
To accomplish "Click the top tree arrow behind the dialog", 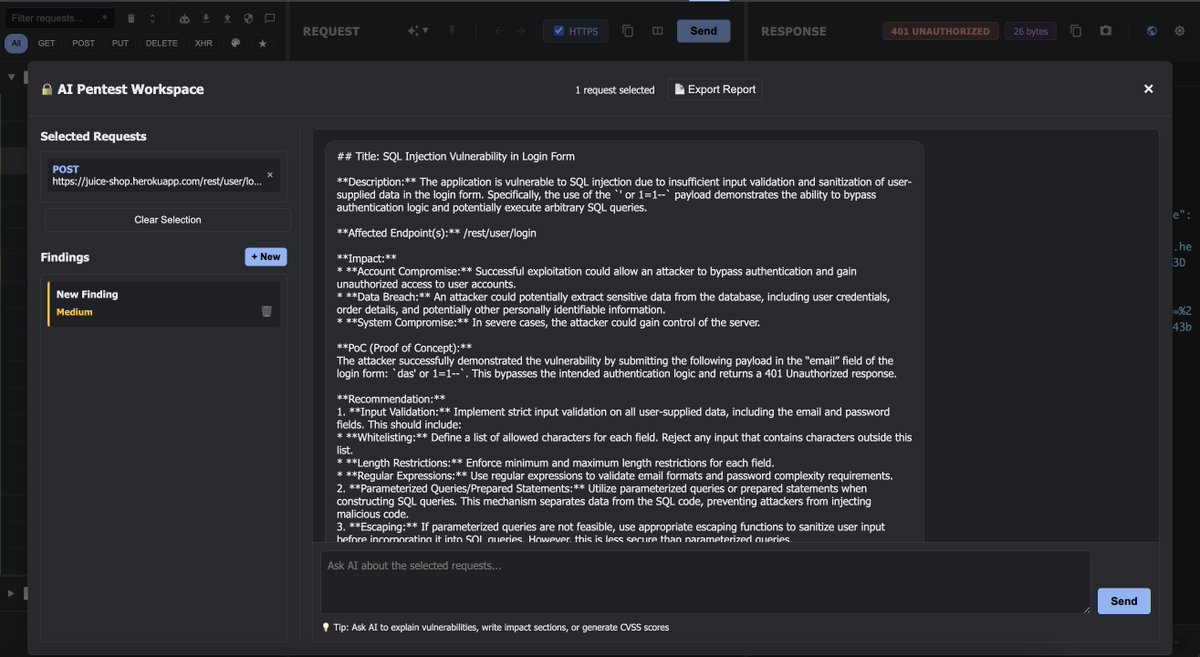I will (x=12, y=77).
